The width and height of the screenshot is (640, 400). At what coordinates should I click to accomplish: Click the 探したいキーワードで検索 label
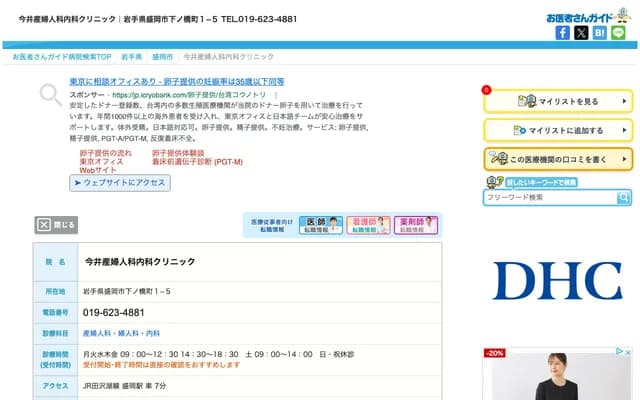(x=541, y=182)
